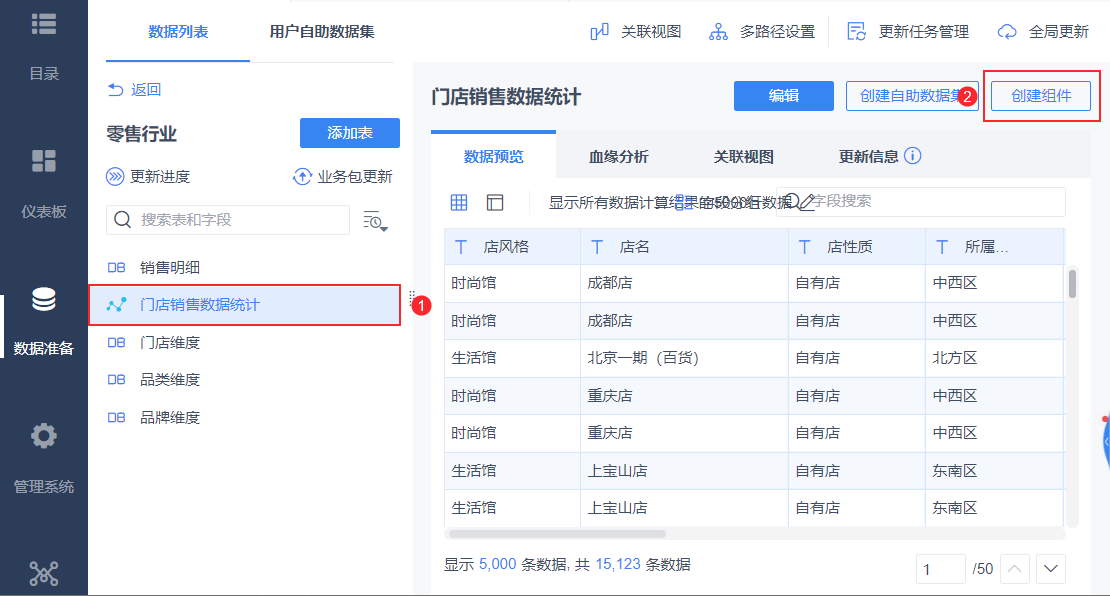Click the 字段搜索 input field
Screen dimensions: 1110x596
[920, 202]
